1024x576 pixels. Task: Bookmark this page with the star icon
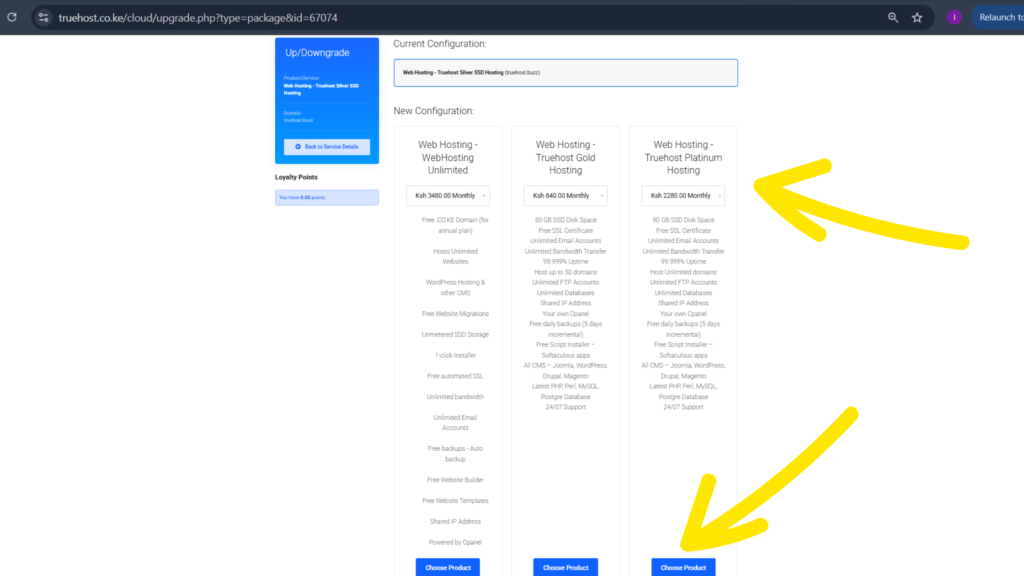click(918, 18)
